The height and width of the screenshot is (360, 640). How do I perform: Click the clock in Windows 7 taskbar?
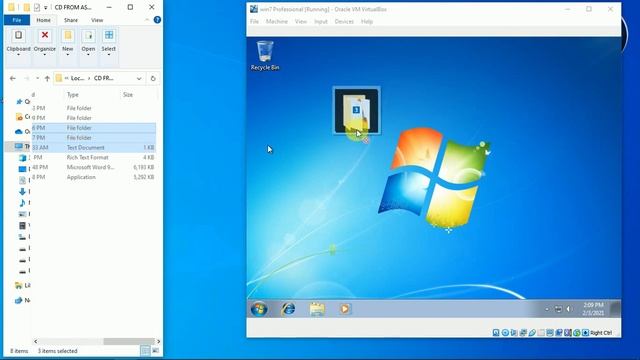click(593, 309)
